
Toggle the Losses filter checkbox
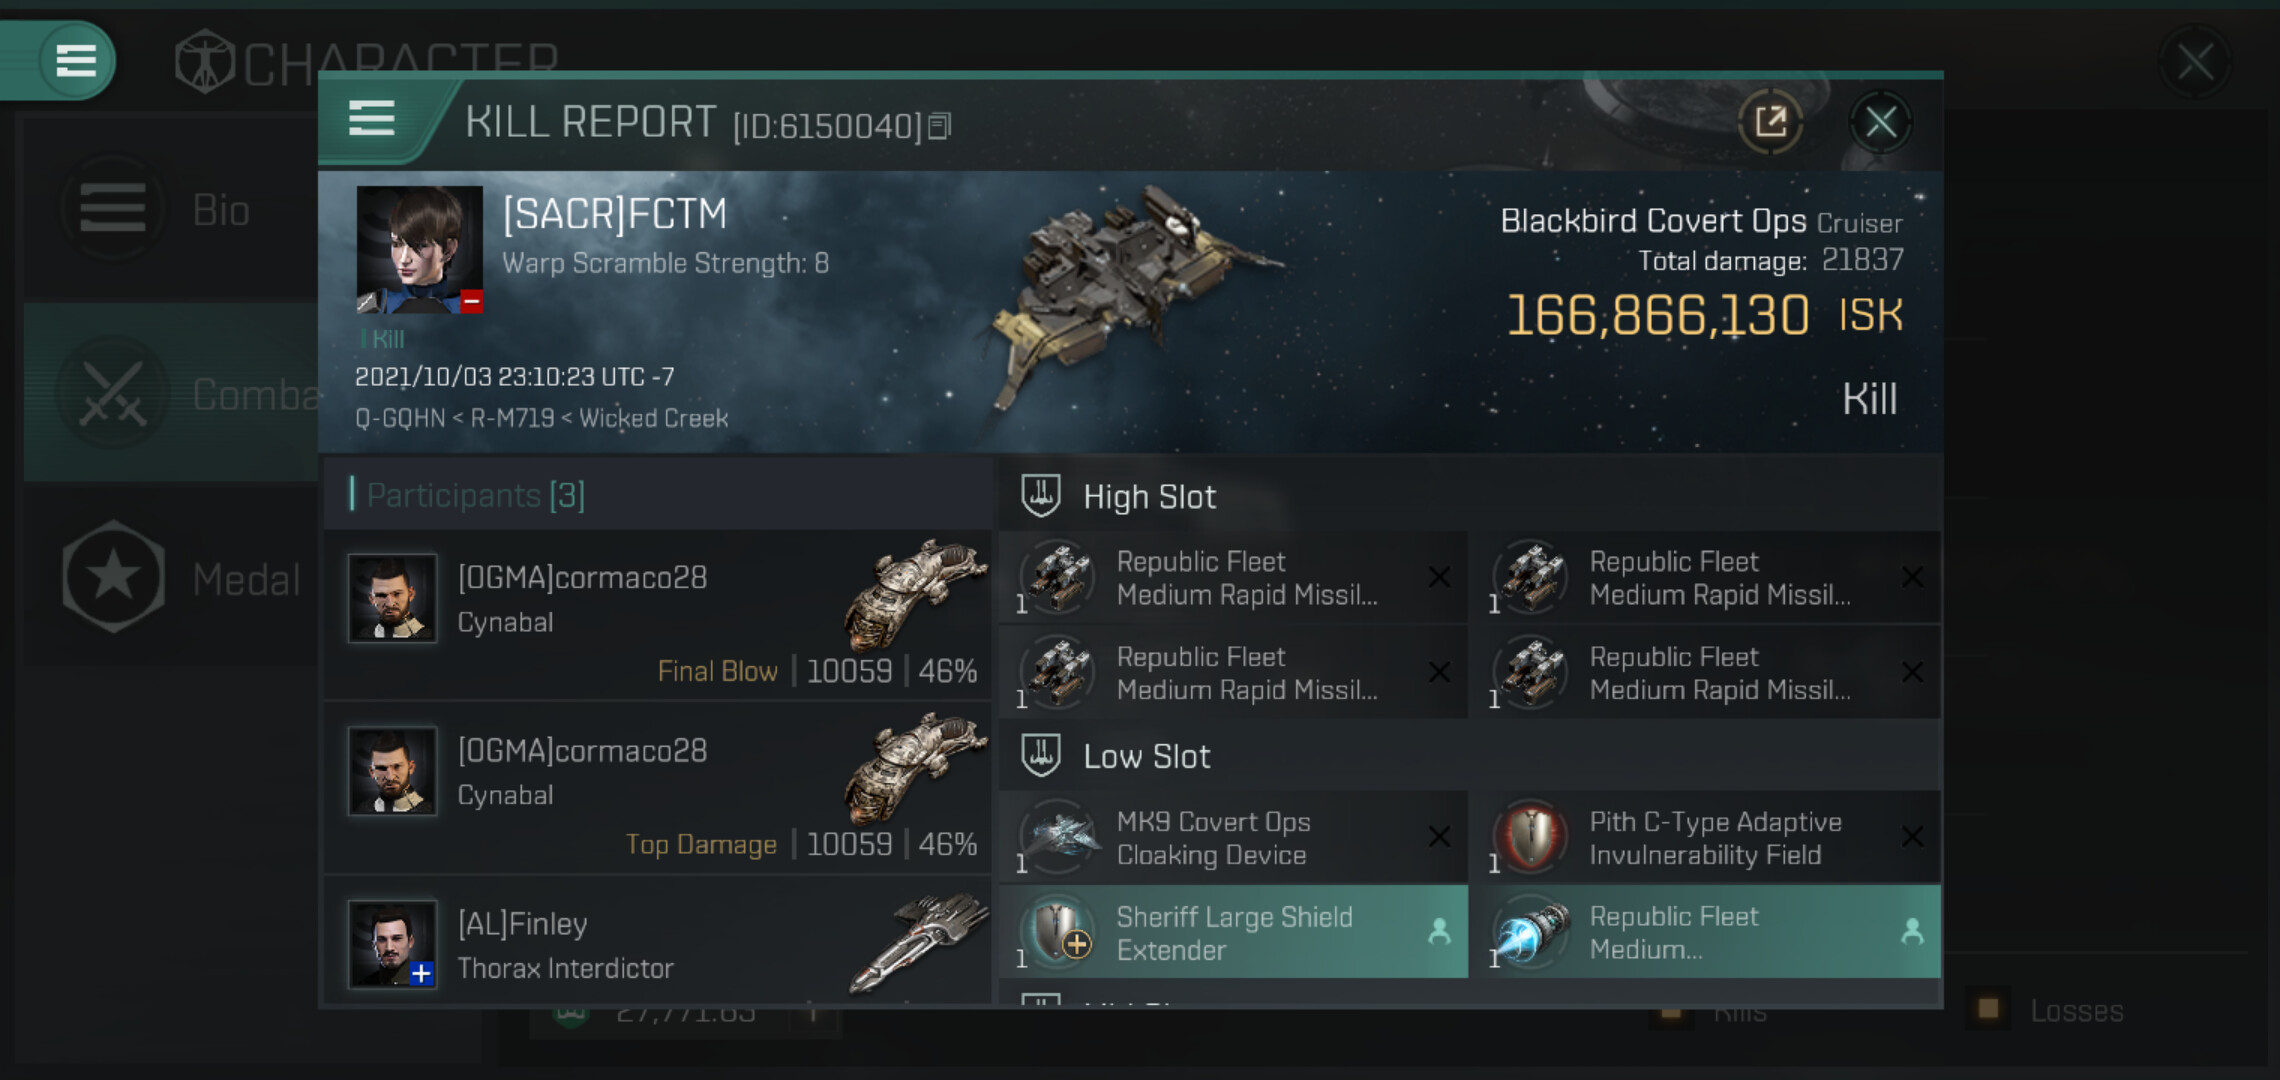1988,1009
